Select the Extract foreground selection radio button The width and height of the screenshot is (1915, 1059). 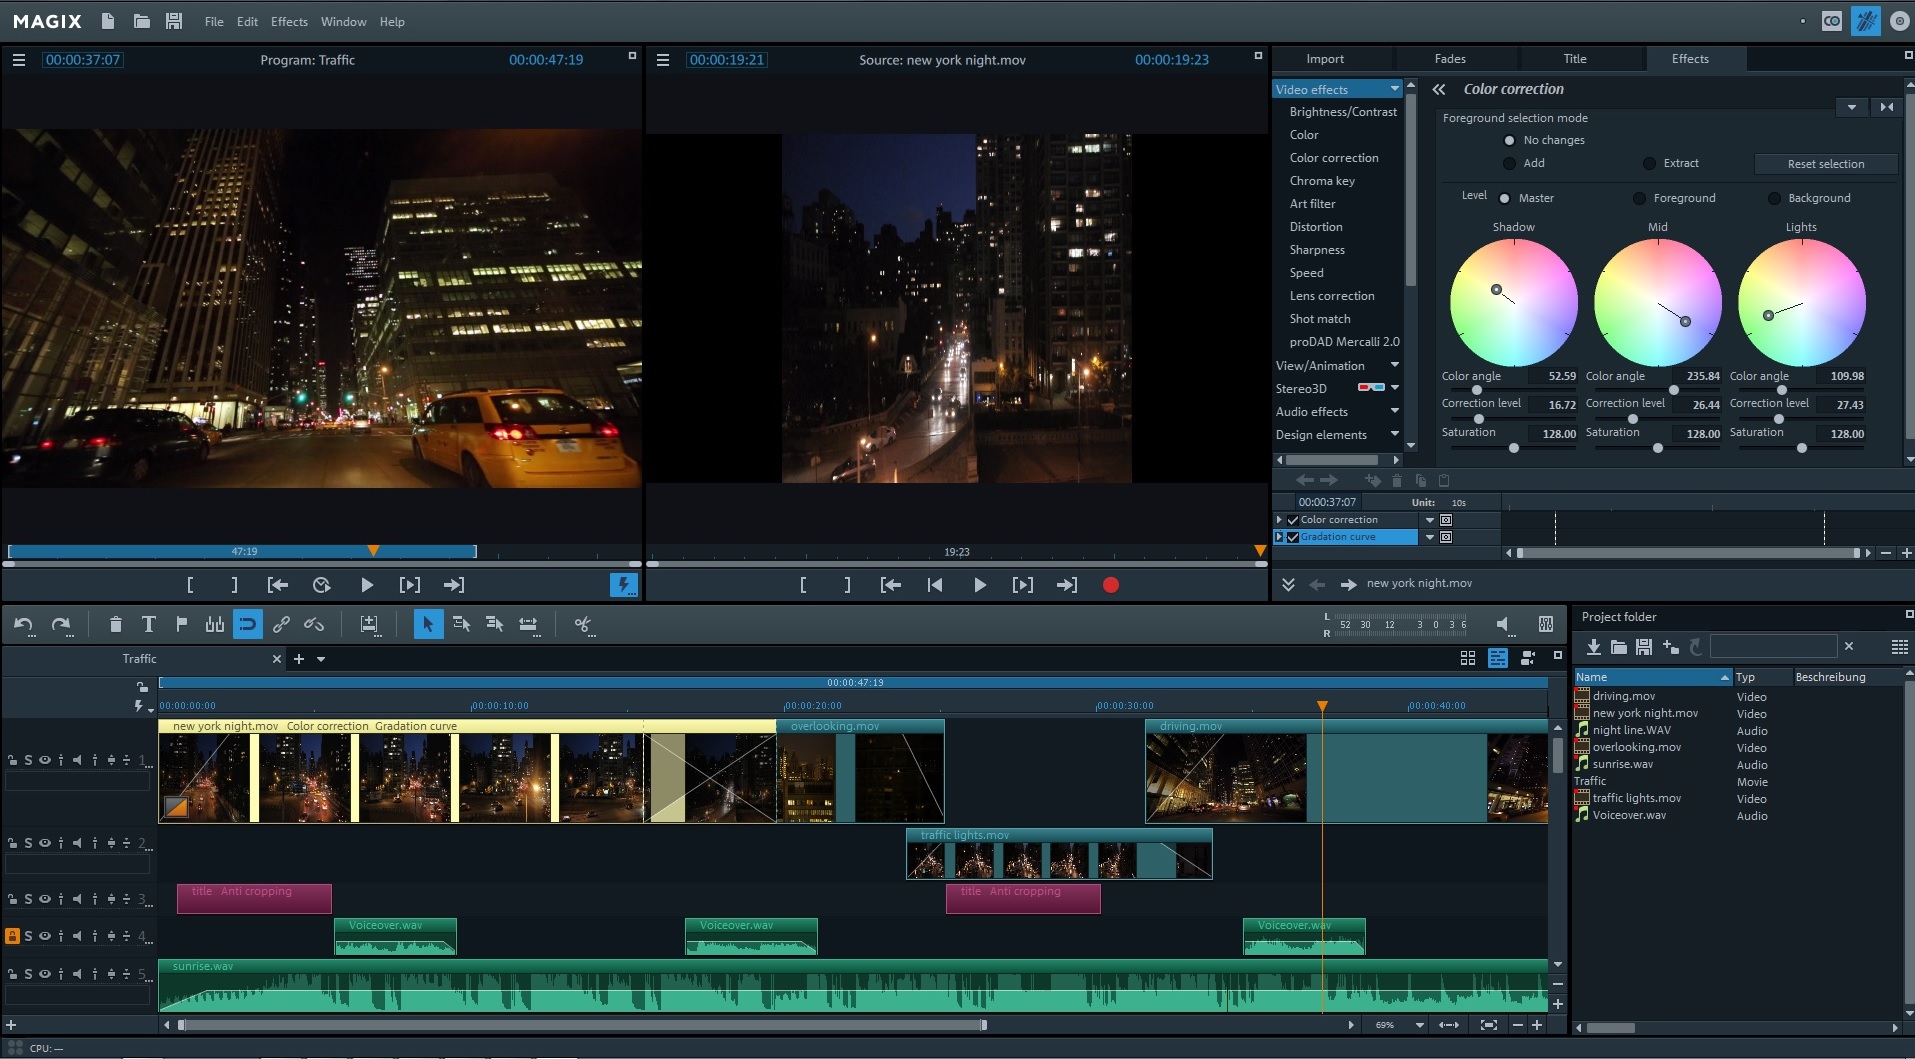(1650, 163)
